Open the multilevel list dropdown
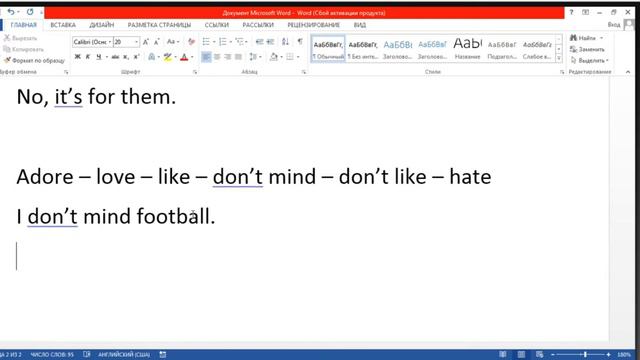This screenshot has width=640, height=360. [247, 42]
